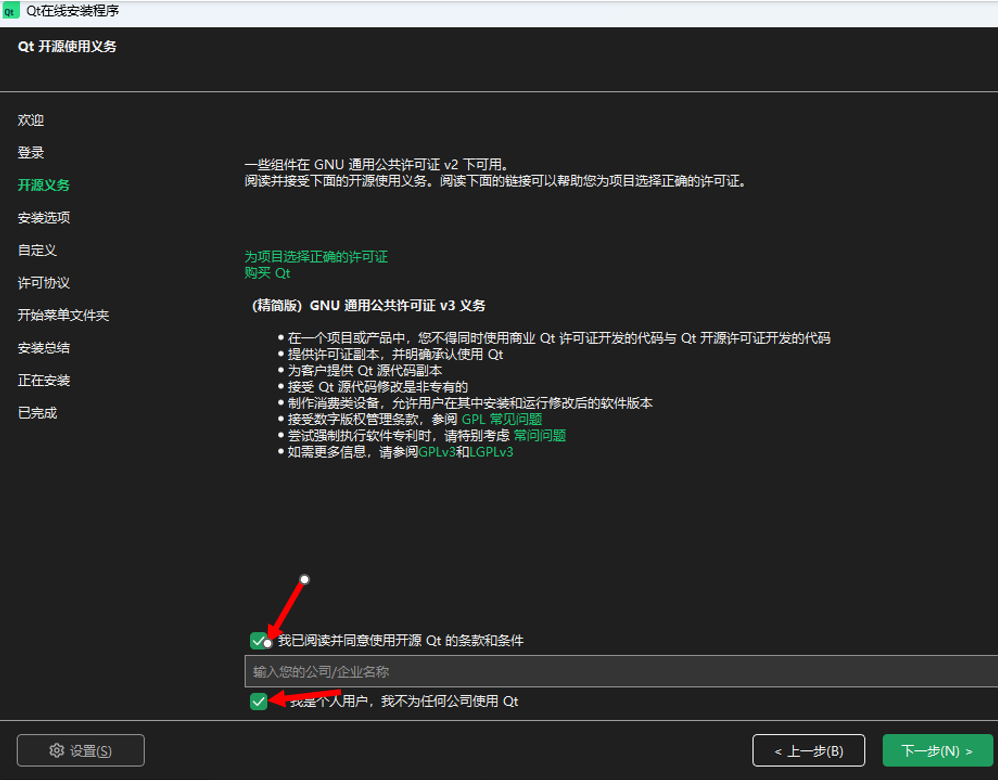Open the 为项目选择正确的许可证 link
998x780 pixels.
pos(316,257)
